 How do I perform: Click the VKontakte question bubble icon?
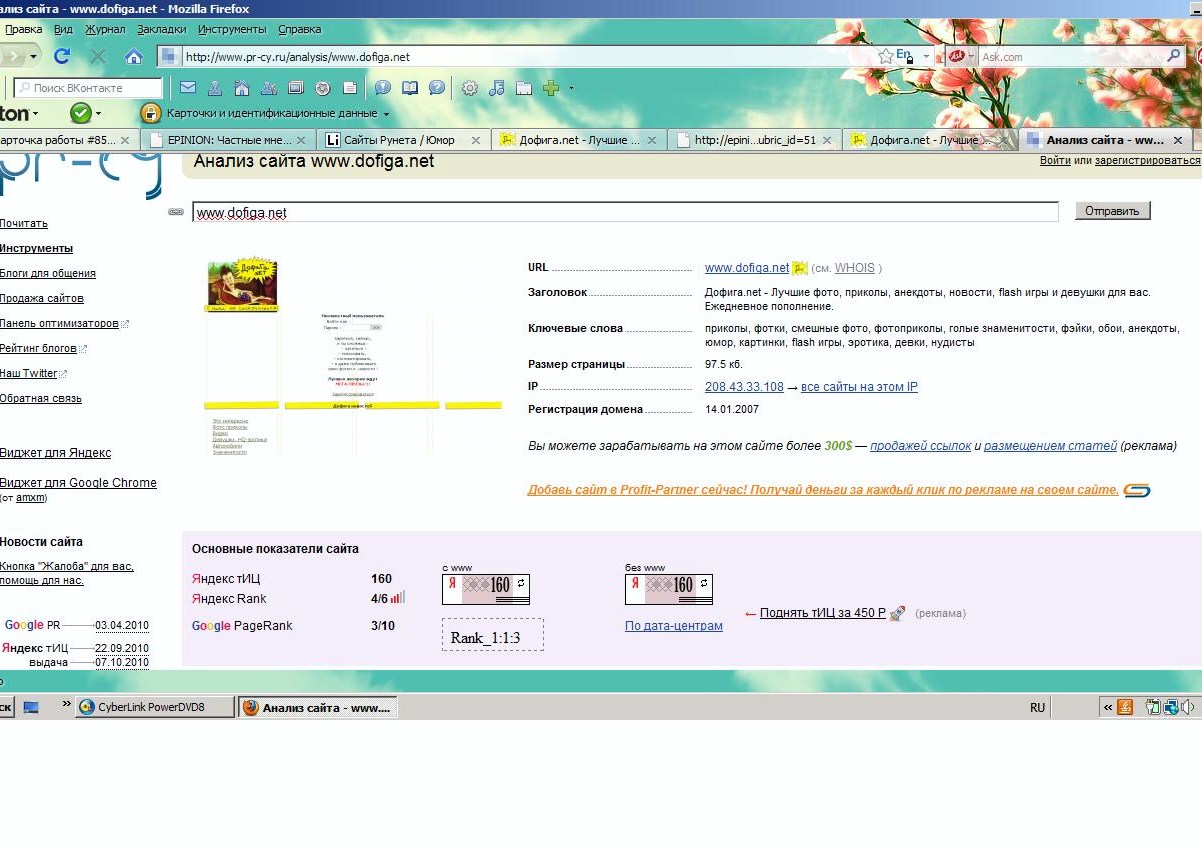click(437, 88)
